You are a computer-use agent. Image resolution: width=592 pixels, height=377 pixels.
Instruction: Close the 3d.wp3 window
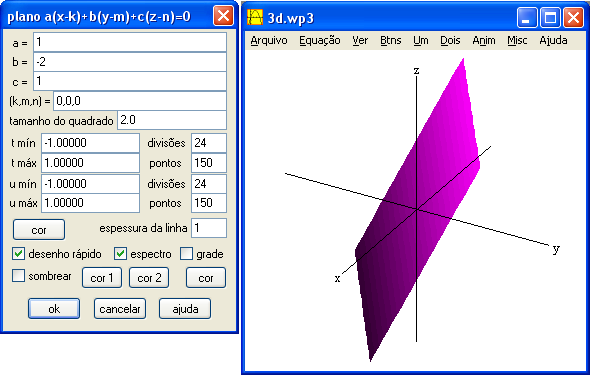[574, 18]
